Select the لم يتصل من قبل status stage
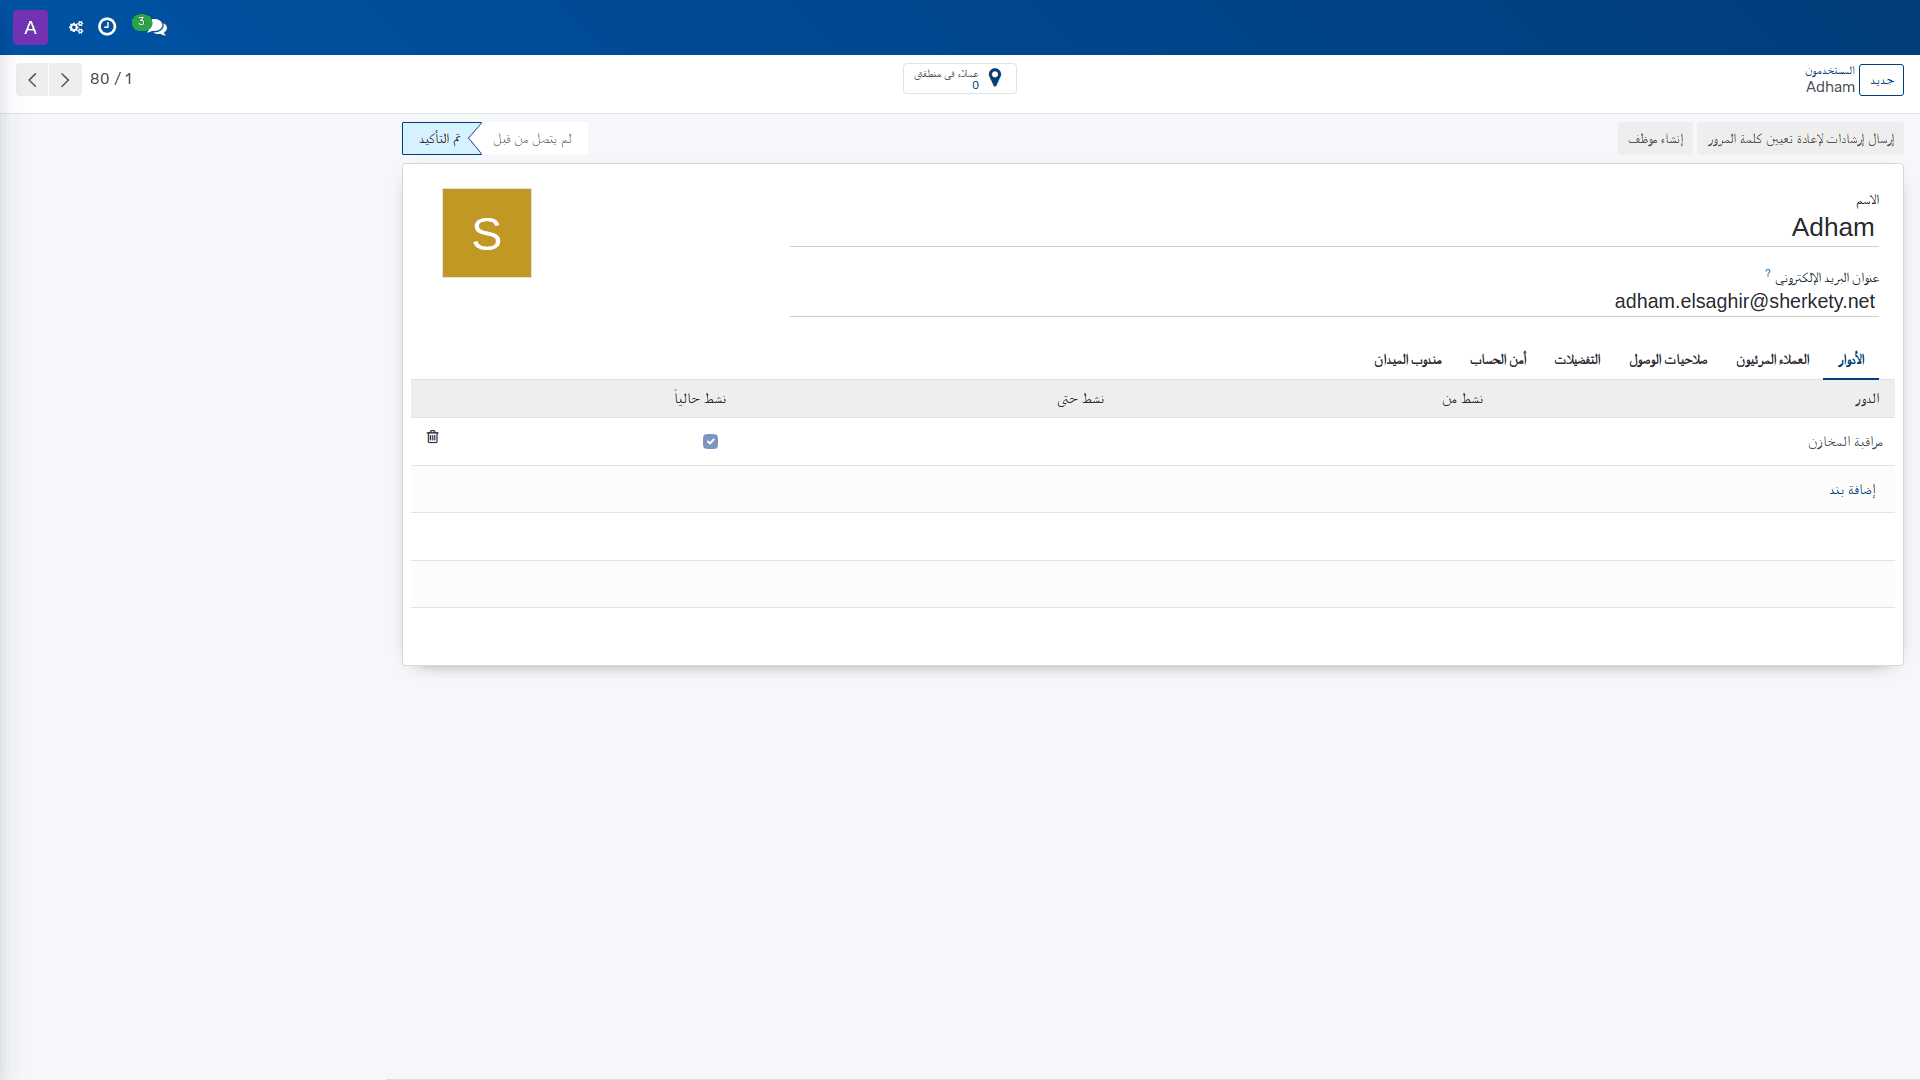This screenshot has width=1920, height=1080. click(x=533, y=139)
